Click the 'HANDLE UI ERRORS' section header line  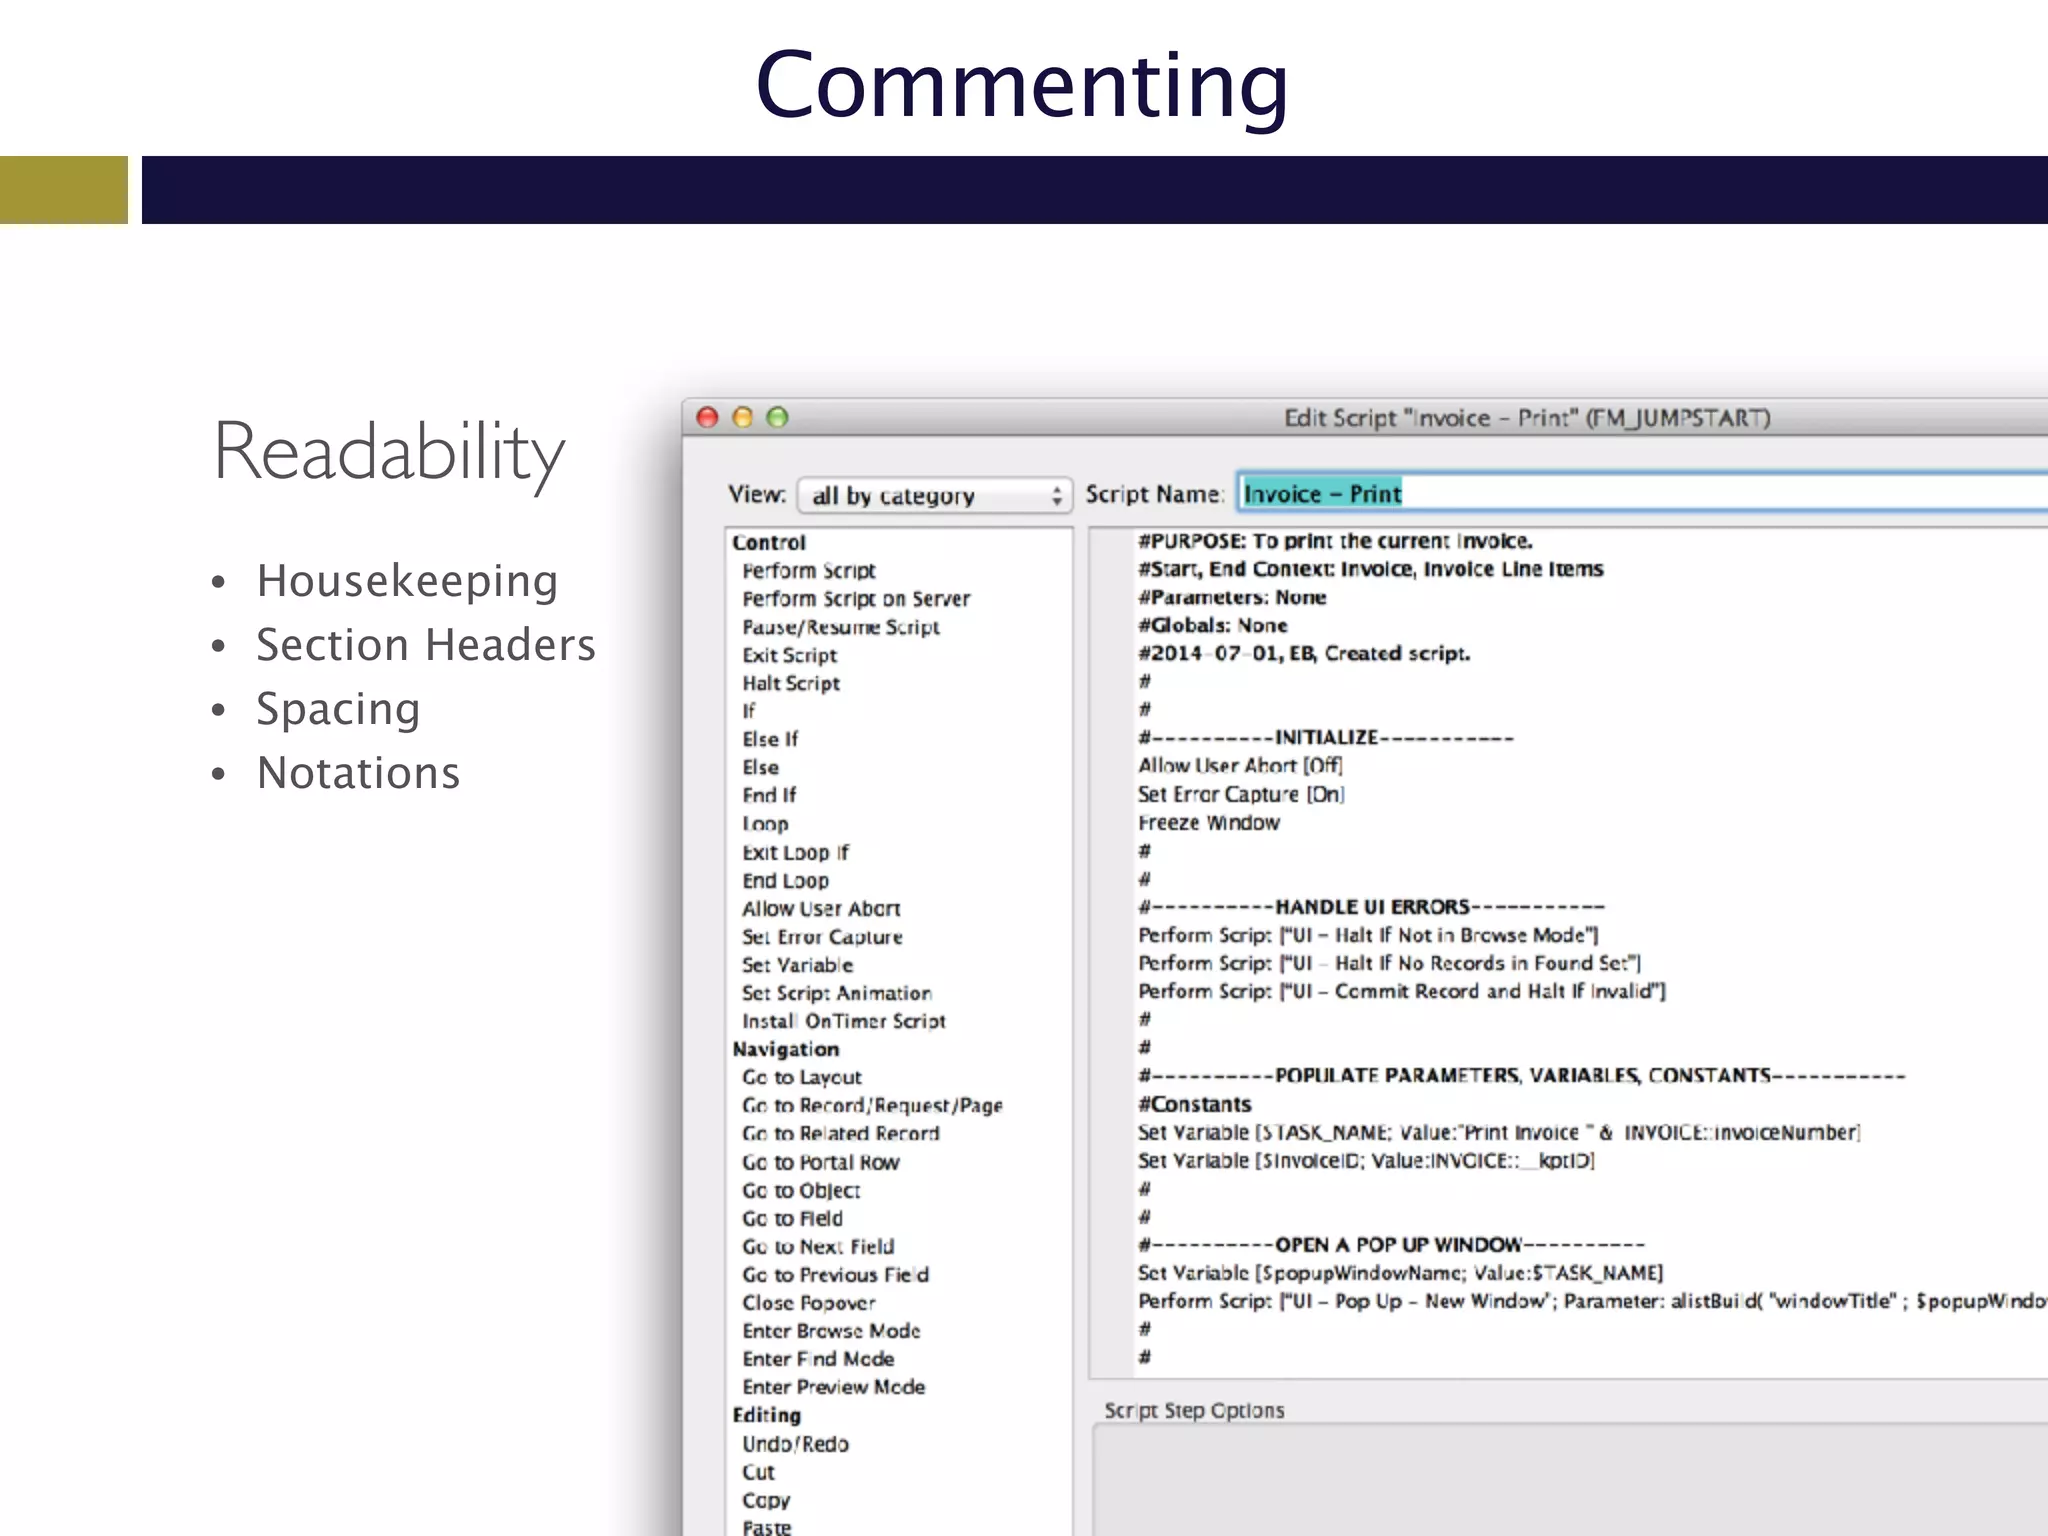[x=1370, y=907]
